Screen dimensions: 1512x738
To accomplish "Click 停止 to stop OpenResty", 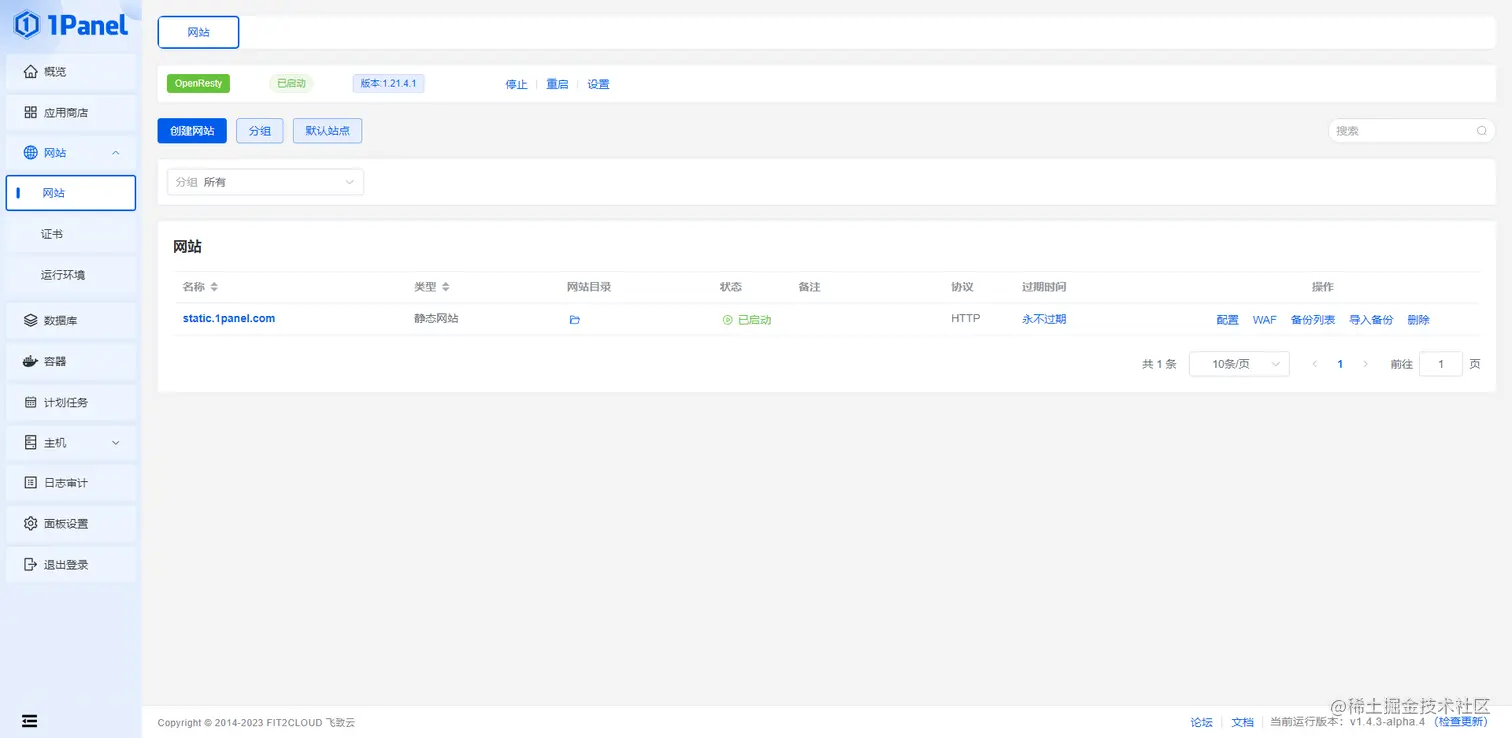I will tap(516, 85).
